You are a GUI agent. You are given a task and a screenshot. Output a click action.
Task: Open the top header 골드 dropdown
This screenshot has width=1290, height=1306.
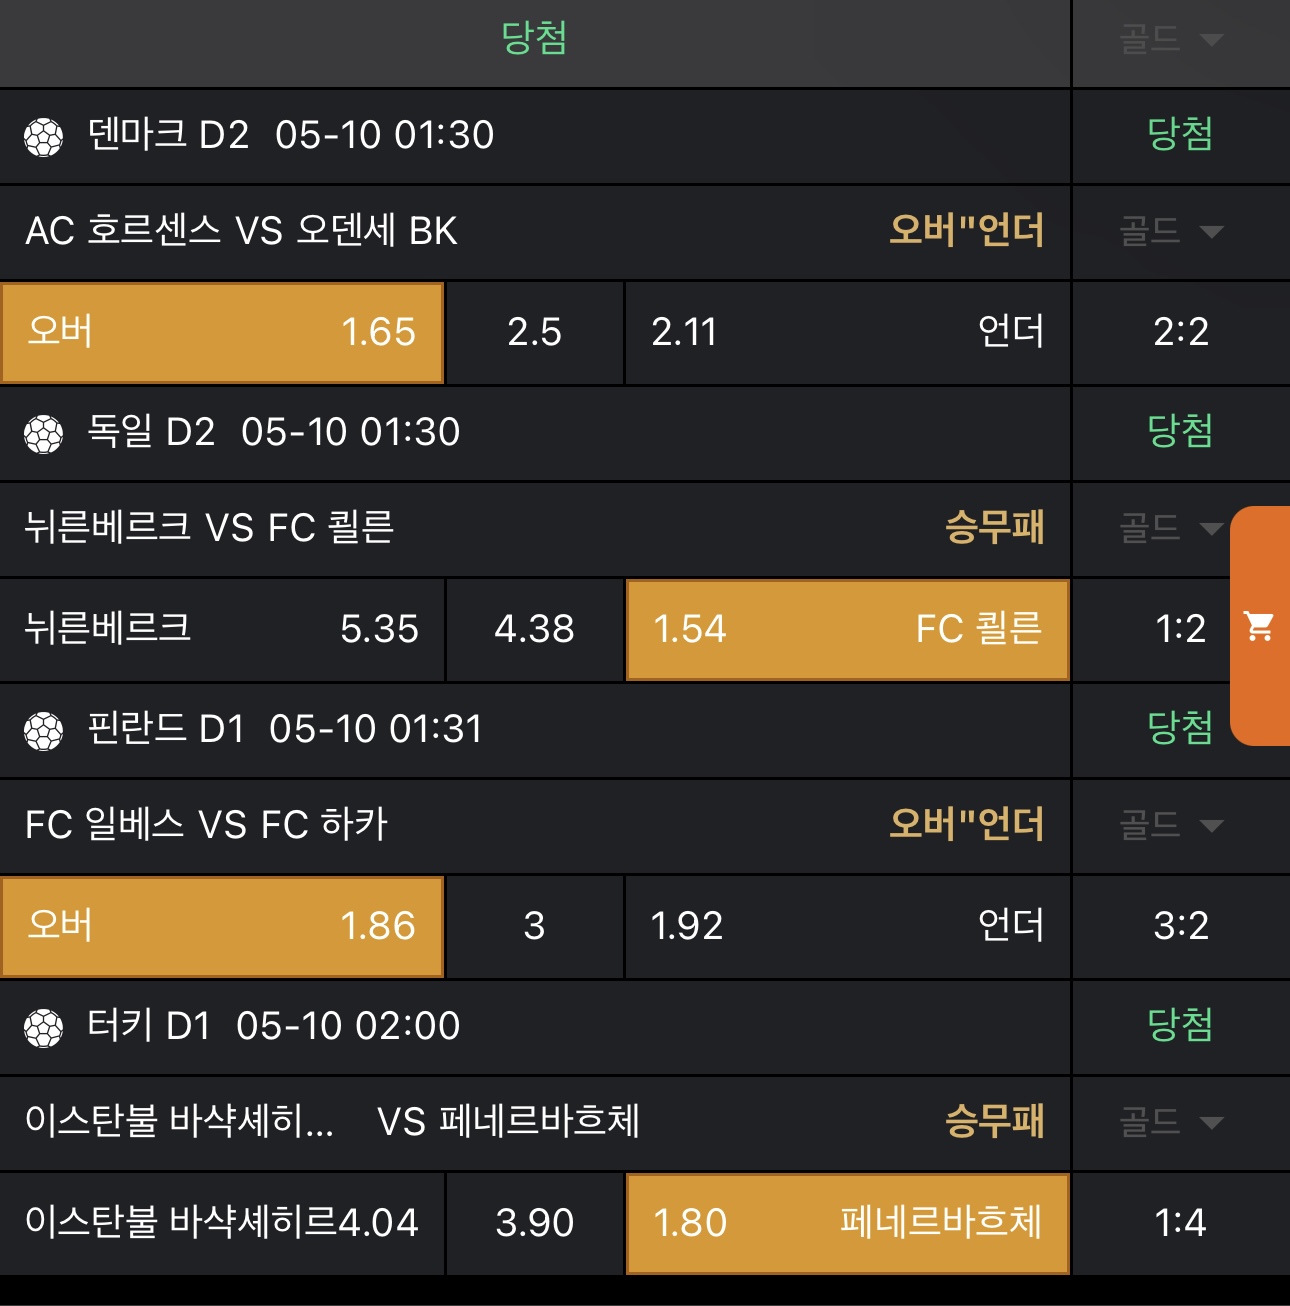coord(1171,40)
